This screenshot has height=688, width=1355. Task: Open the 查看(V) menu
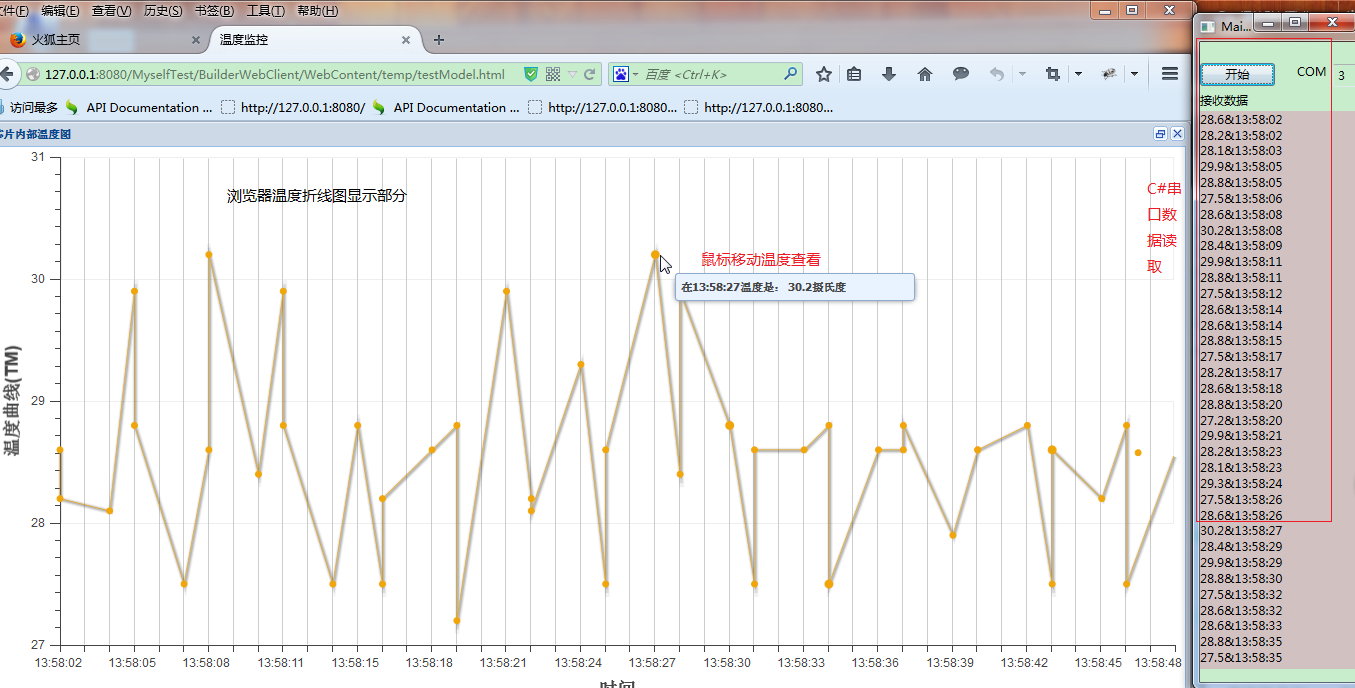111,11
